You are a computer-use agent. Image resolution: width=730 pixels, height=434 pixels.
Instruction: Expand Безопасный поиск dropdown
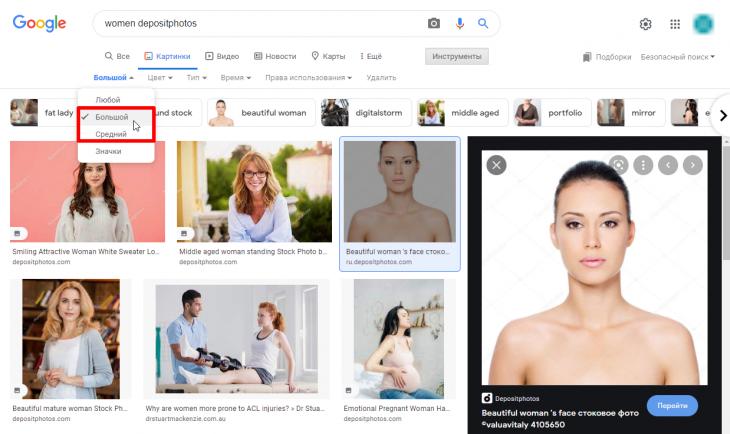click(x=677, y=57)
